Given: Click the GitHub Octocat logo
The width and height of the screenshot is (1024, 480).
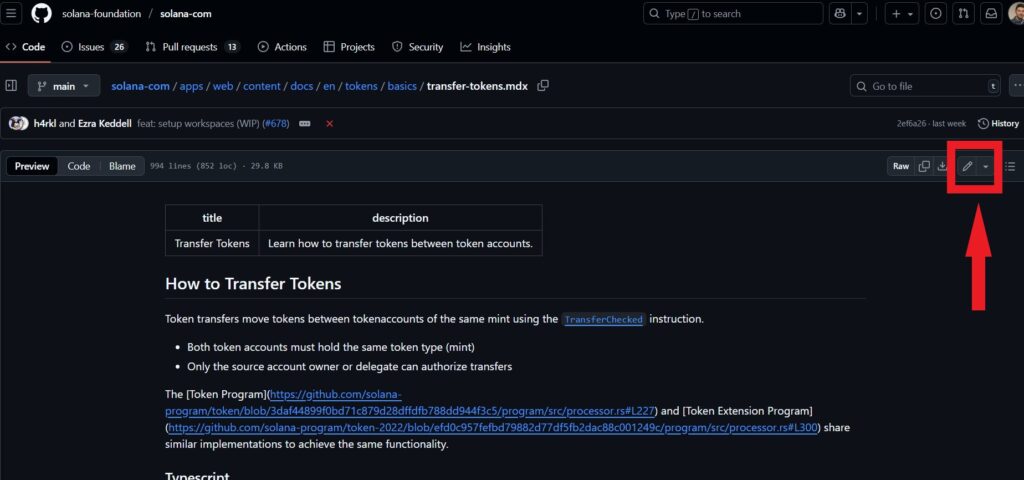Looking at the screenshot, I should 41,14.
